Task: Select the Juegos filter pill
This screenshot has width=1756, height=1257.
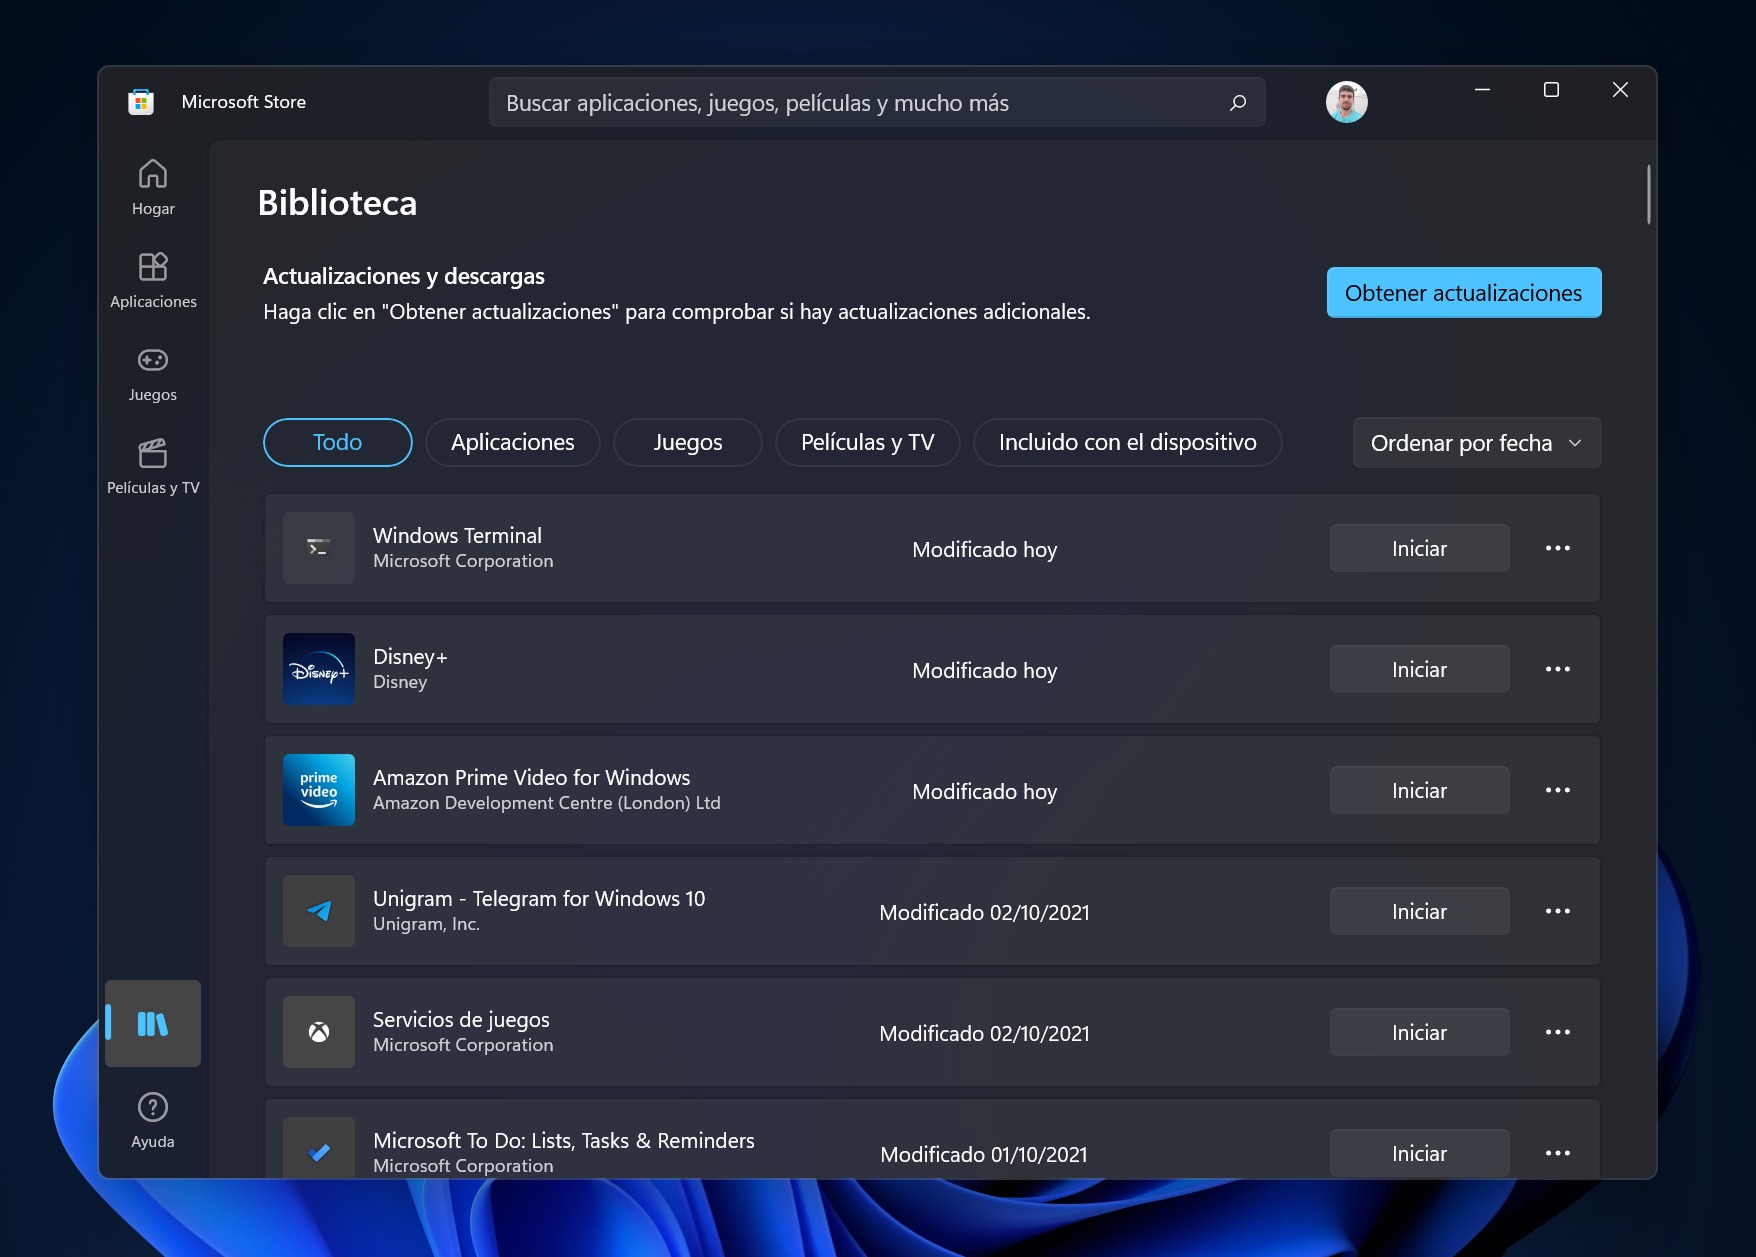Action: 688,442
